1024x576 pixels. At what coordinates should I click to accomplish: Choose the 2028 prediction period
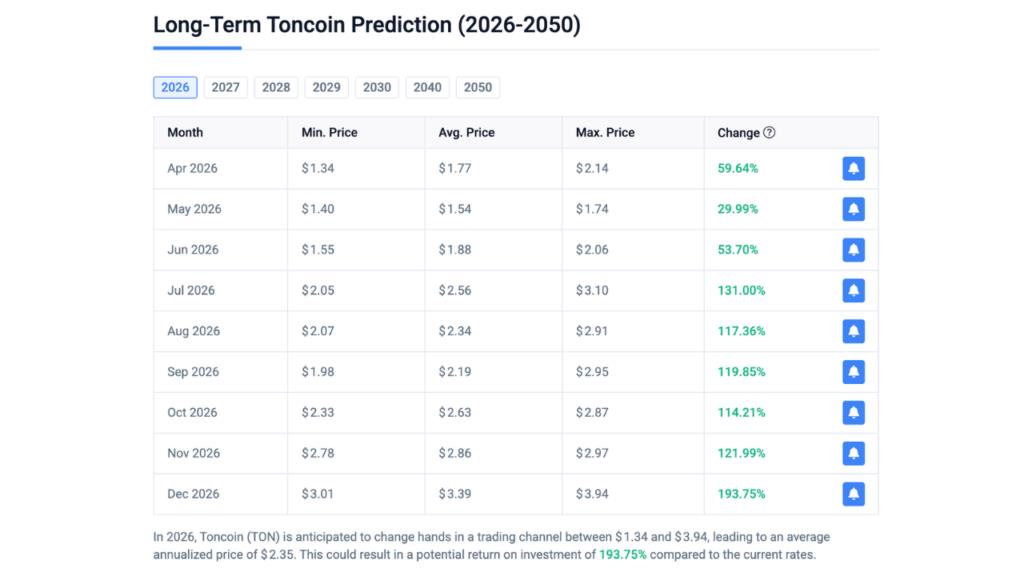(x=276, y=87)
